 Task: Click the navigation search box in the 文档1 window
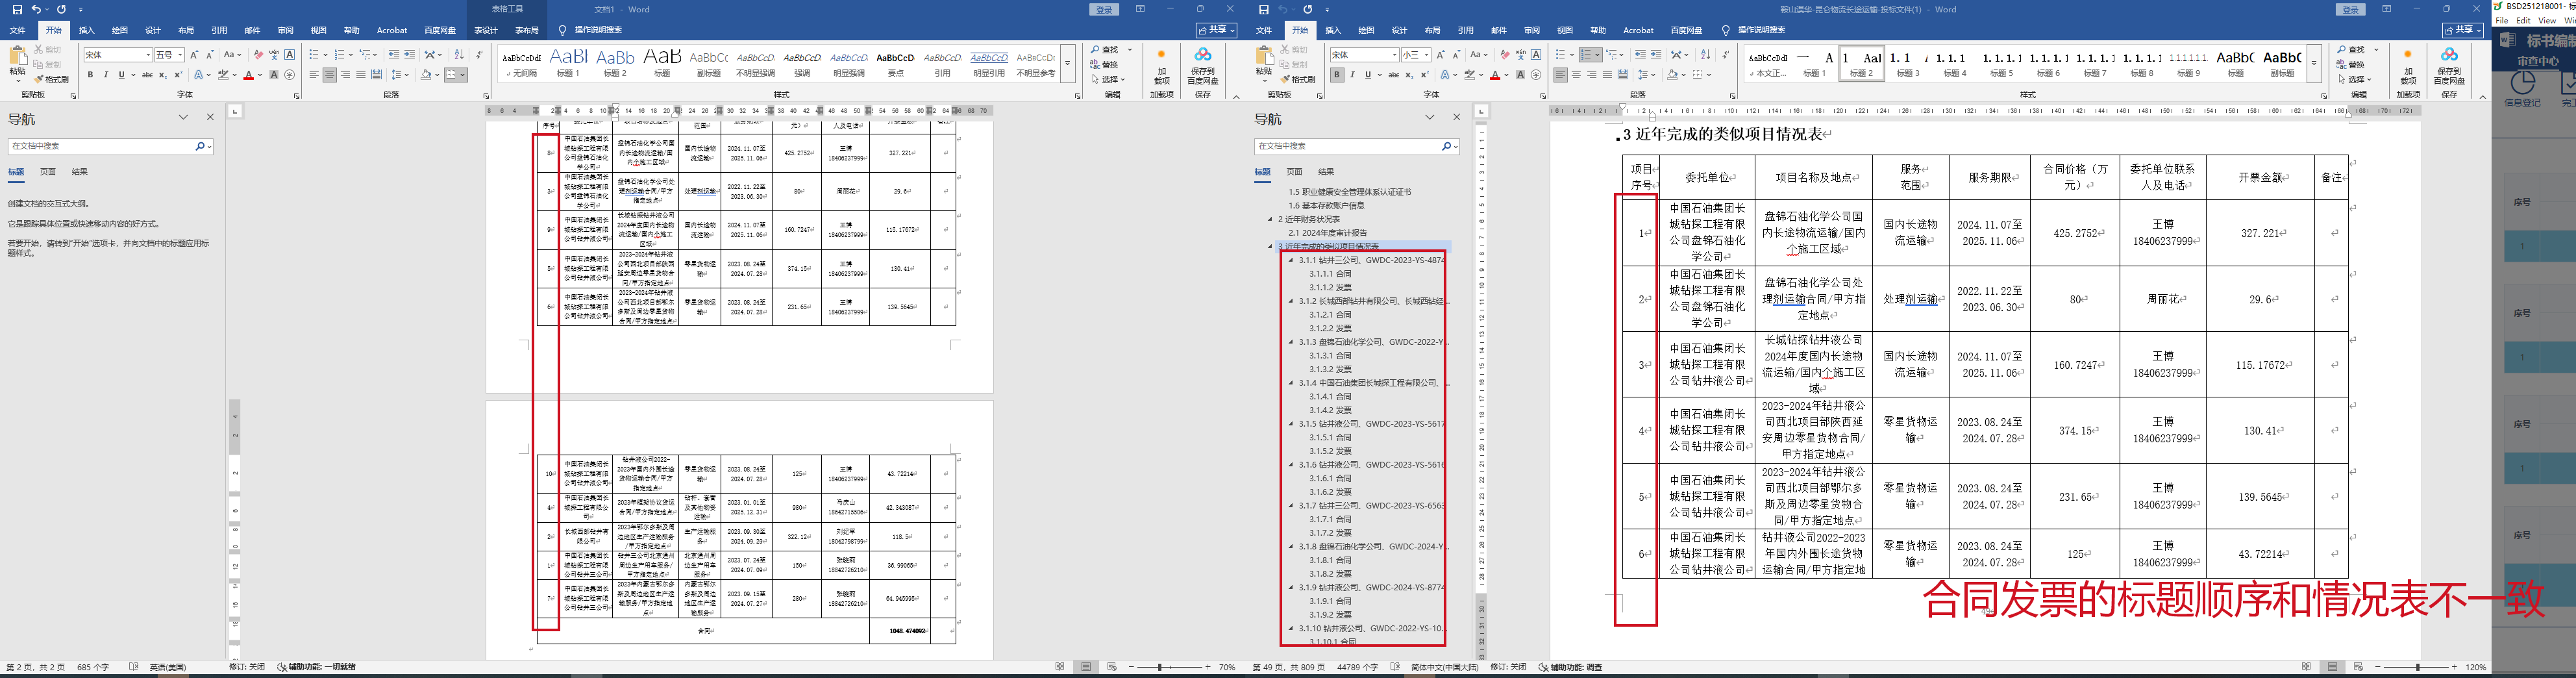110,146
